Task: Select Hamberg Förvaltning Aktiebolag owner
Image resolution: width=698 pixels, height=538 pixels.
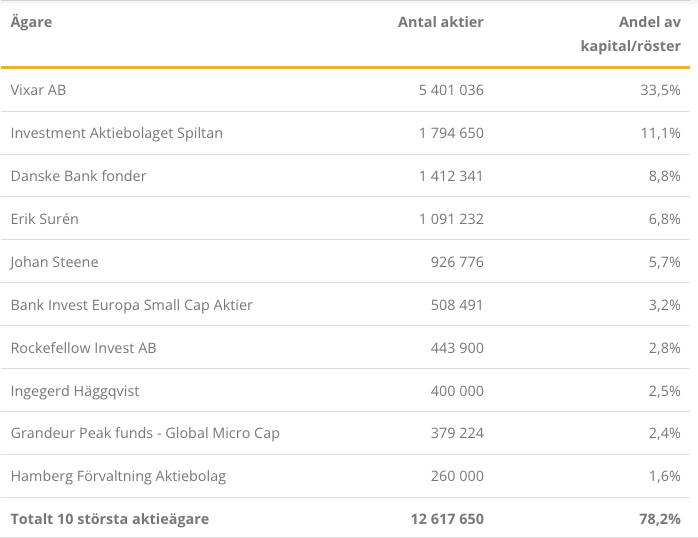Action: pos(118,476)
